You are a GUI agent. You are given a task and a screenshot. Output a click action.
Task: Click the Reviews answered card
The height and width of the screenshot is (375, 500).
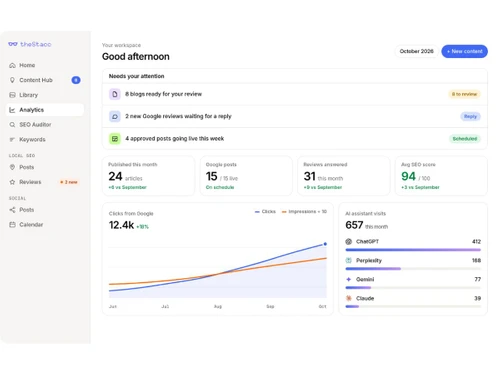click(344, 176)
